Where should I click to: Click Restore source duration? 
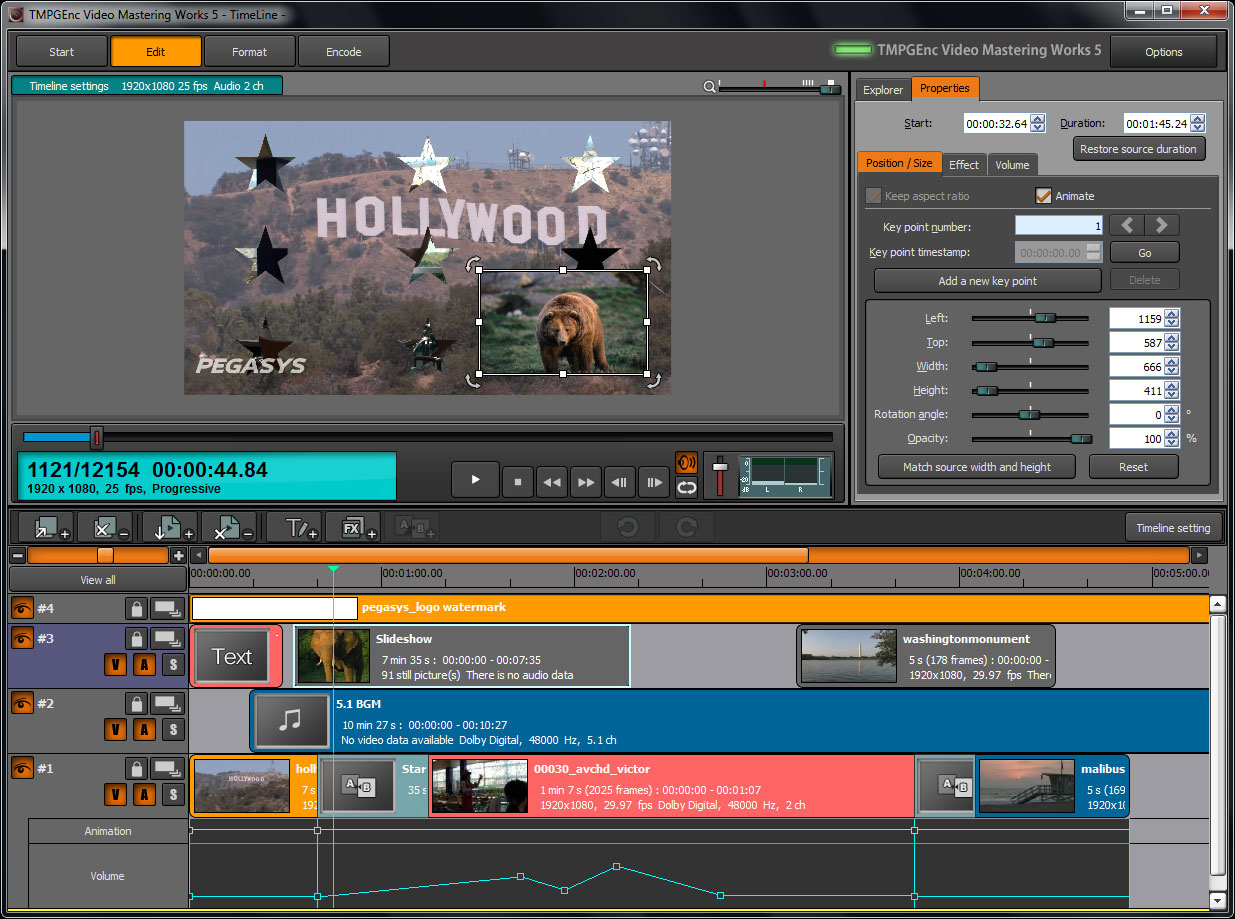(x=1139, y=148)
